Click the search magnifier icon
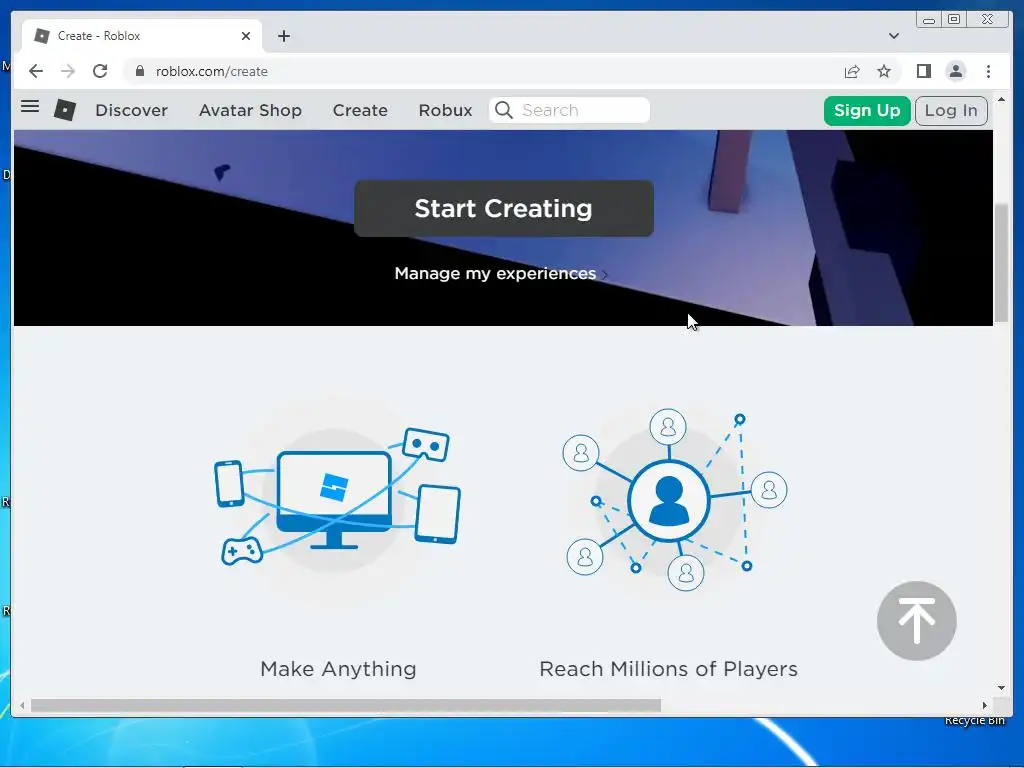 (x=504, y=110)
